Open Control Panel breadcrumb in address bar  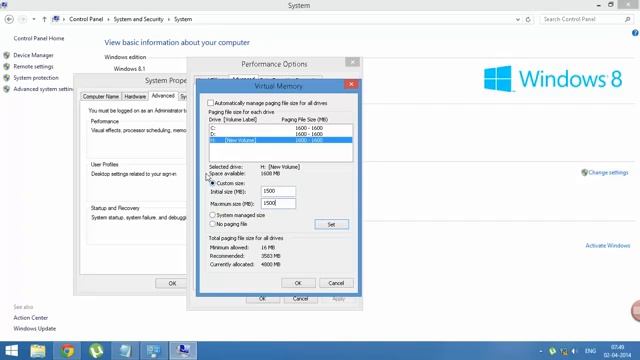point(86,19)
